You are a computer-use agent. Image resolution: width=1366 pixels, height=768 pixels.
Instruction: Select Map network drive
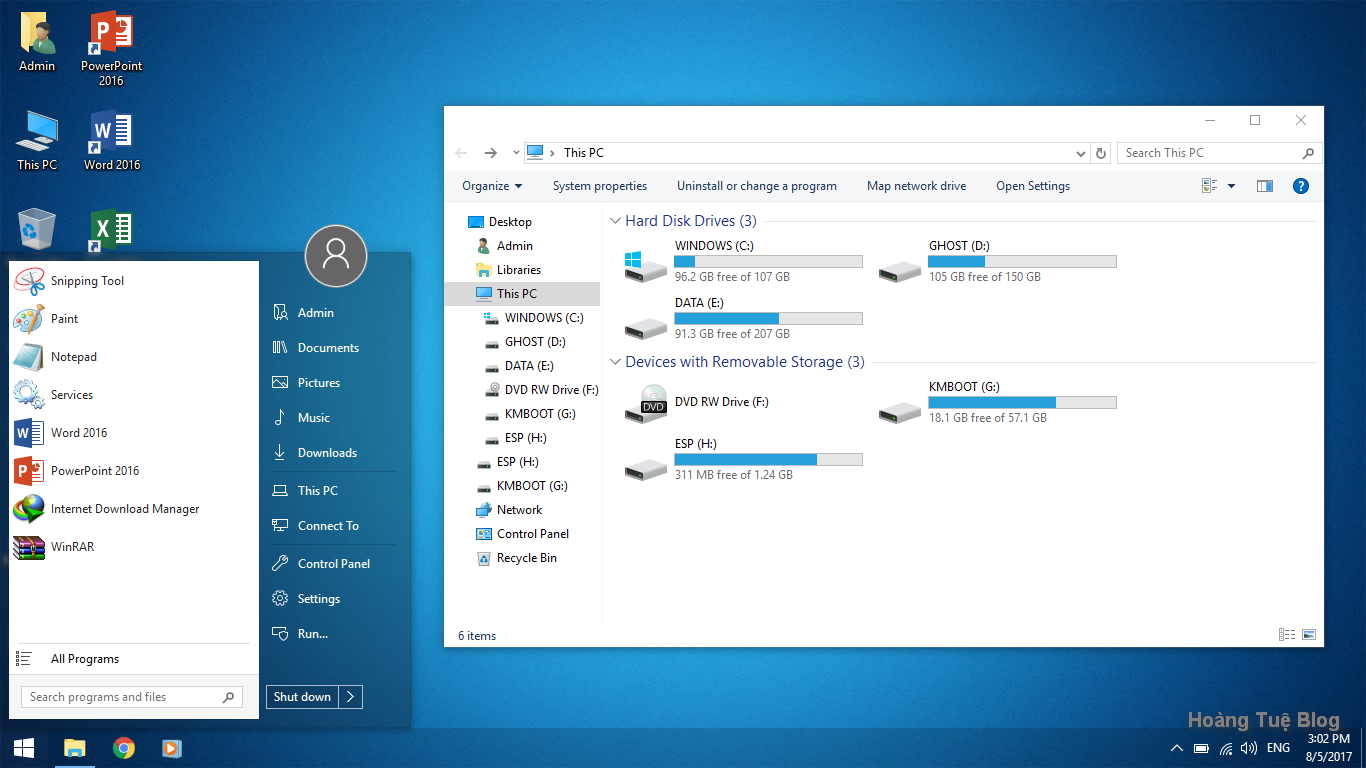[915, 185]
